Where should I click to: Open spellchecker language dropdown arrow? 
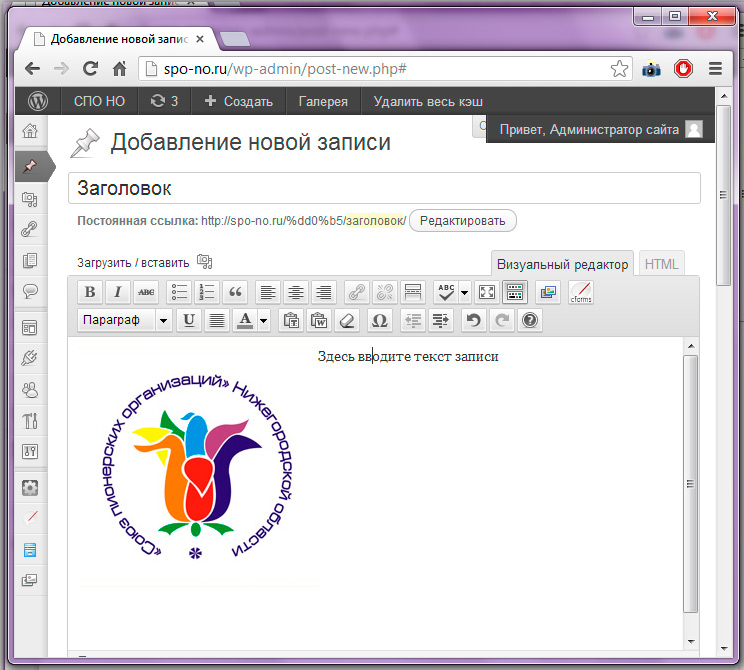(465, 293)
